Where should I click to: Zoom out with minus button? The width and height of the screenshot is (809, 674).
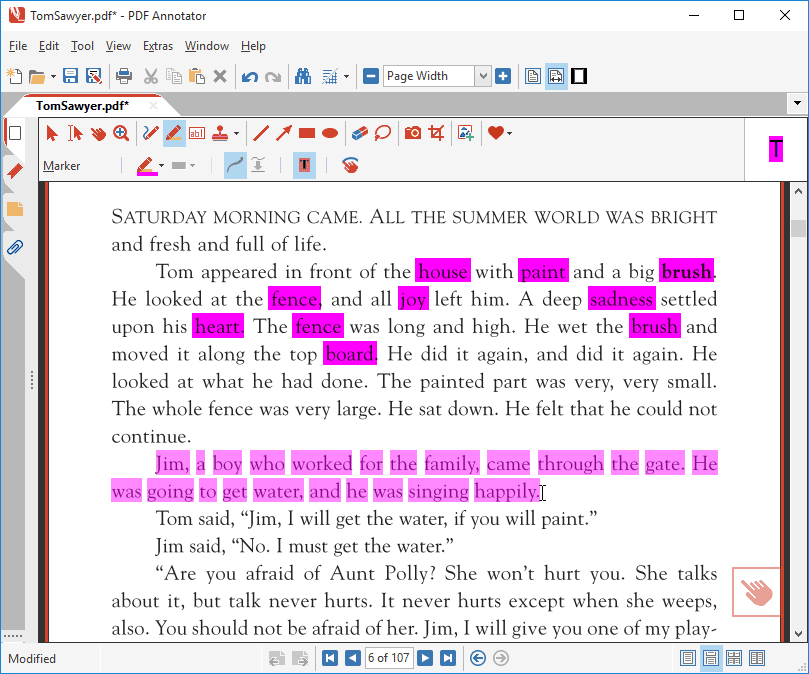[371, 76]
